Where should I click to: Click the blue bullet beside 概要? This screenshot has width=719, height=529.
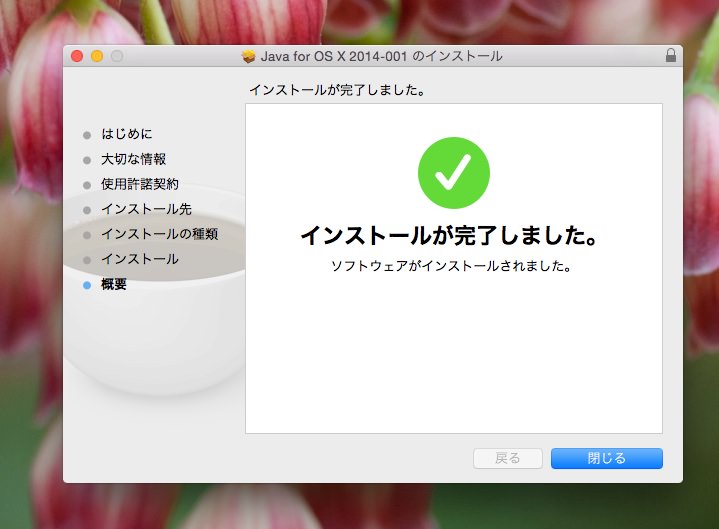87,285
